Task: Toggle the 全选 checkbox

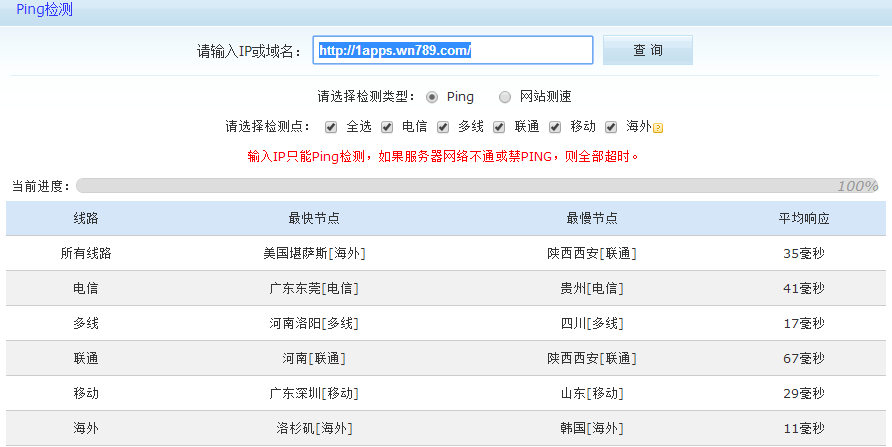Action: point(331,127)
